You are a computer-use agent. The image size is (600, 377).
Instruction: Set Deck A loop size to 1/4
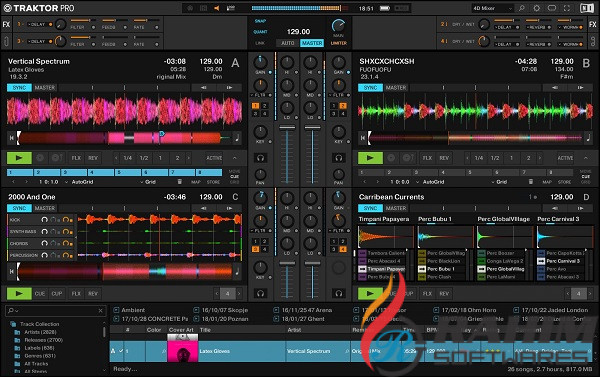128,158
